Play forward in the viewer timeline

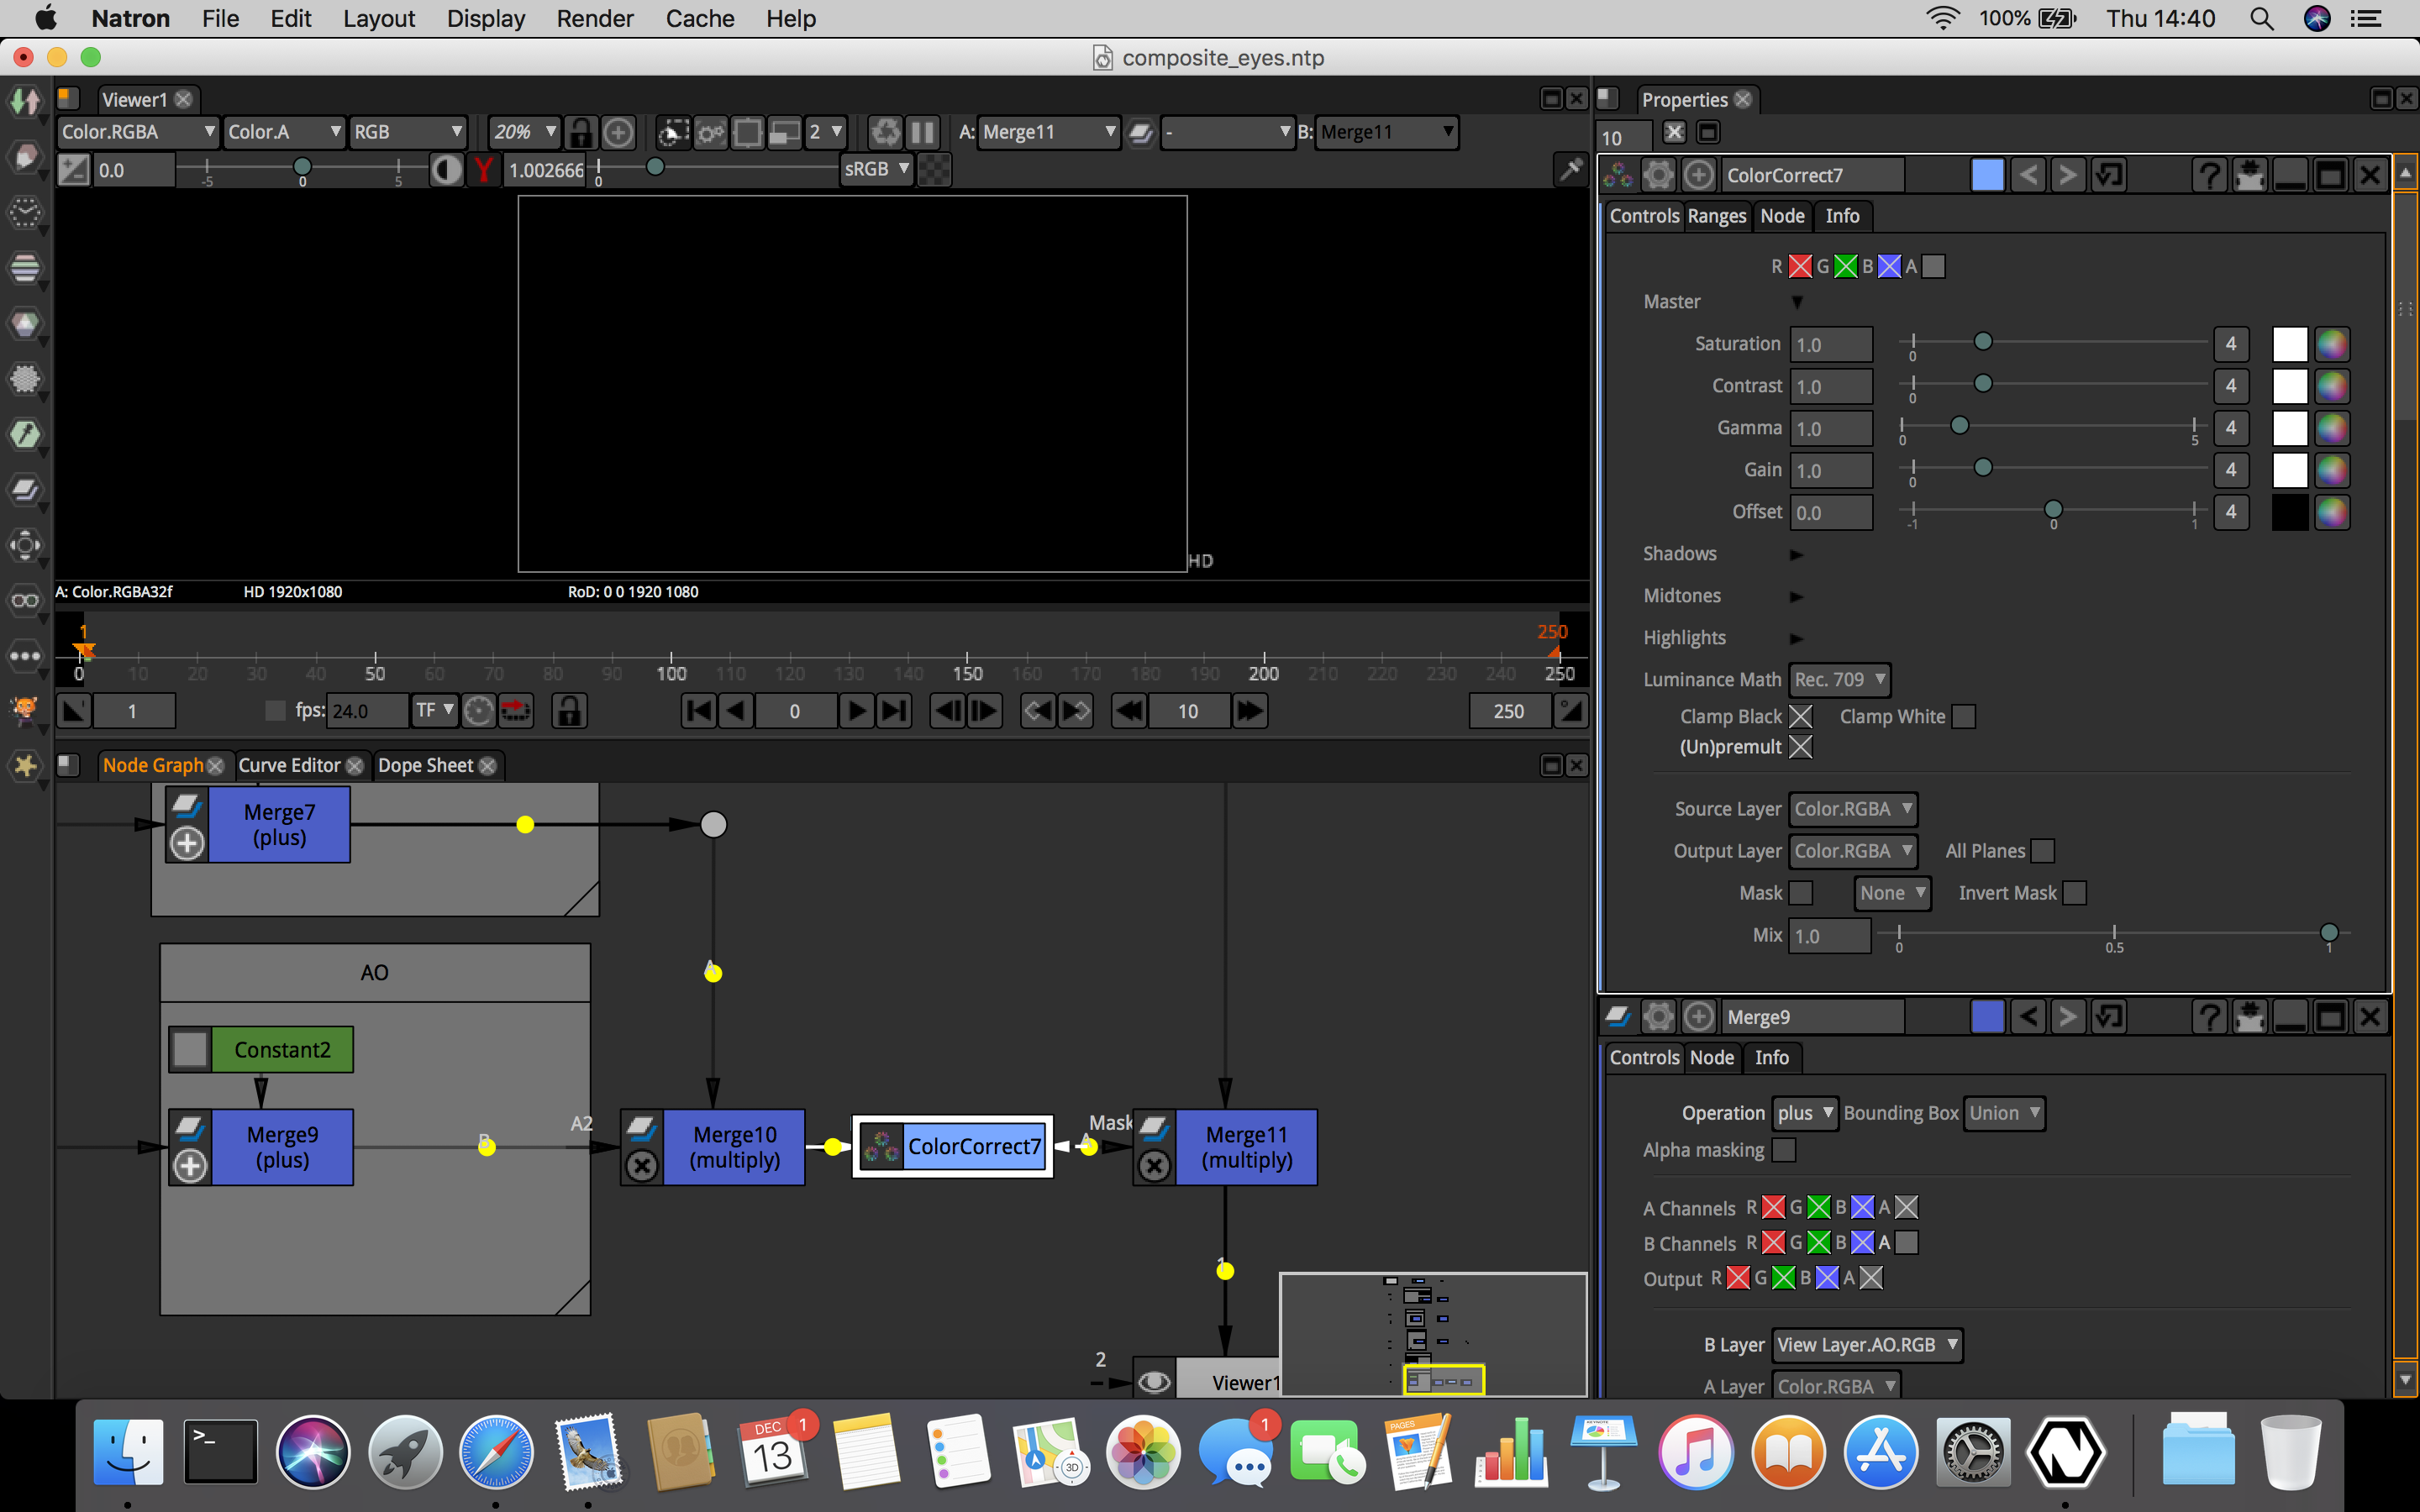[856, 711]
